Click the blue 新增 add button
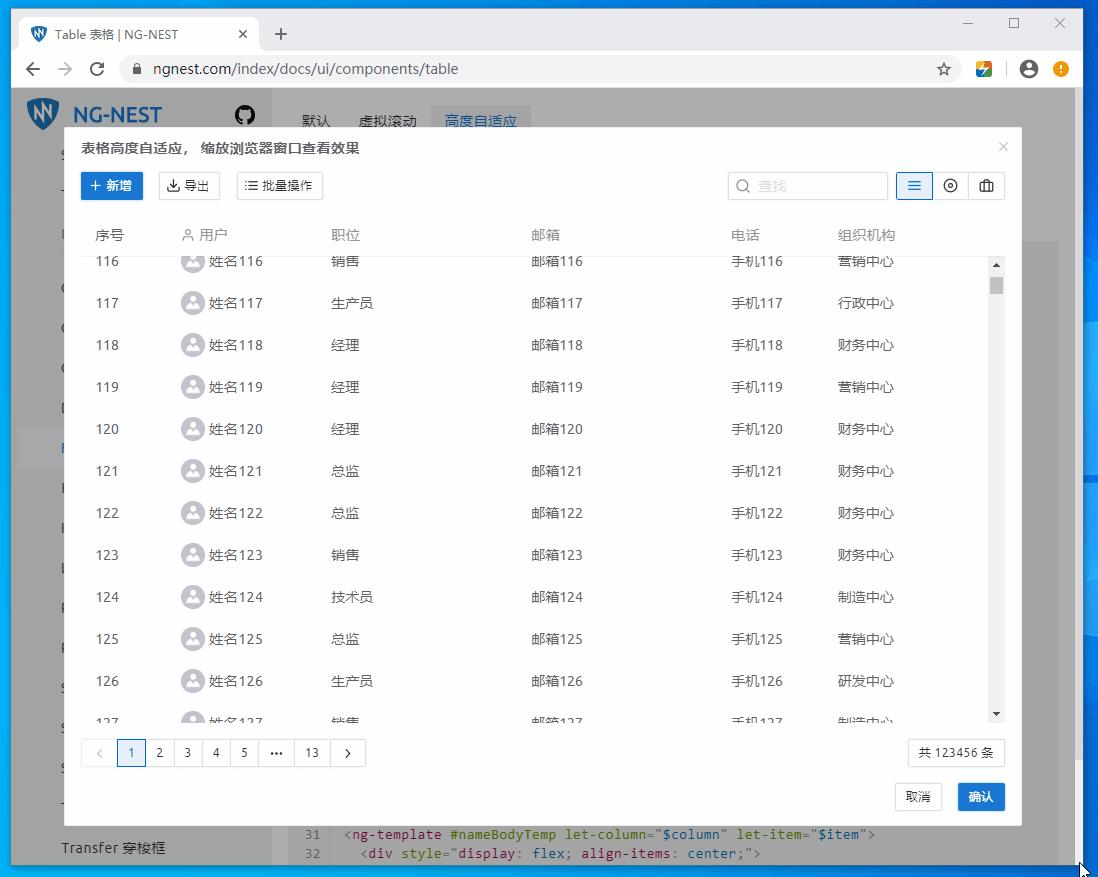1098x877 pixels. (111, 185)
